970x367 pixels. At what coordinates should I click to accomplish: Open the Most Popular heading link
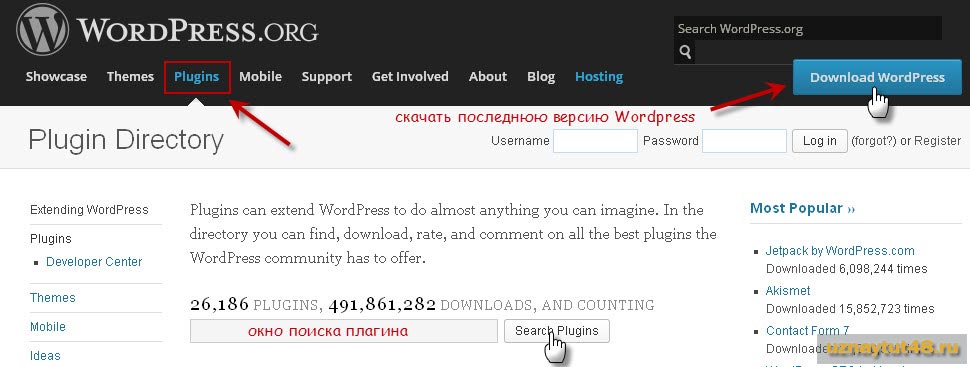point(802,209)
